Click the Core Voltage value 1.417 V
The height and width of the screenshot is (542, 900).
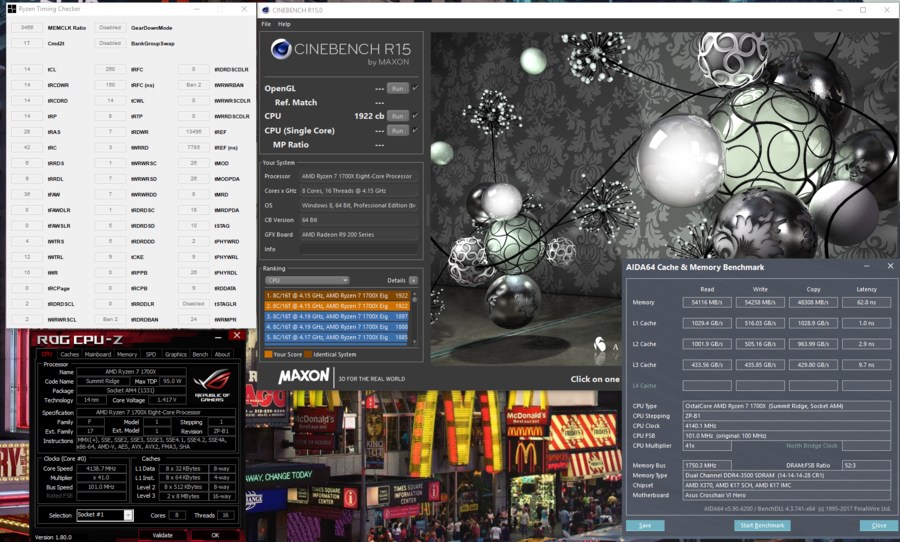(166, 400)
